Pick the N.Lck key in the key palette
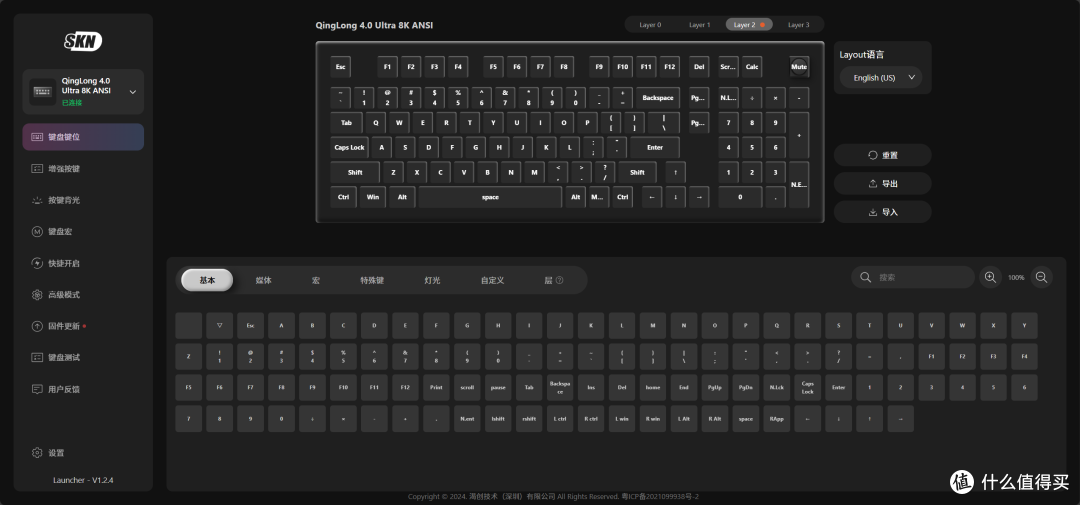The height and width of the screenshot is (505, 1080). point(776,387)
